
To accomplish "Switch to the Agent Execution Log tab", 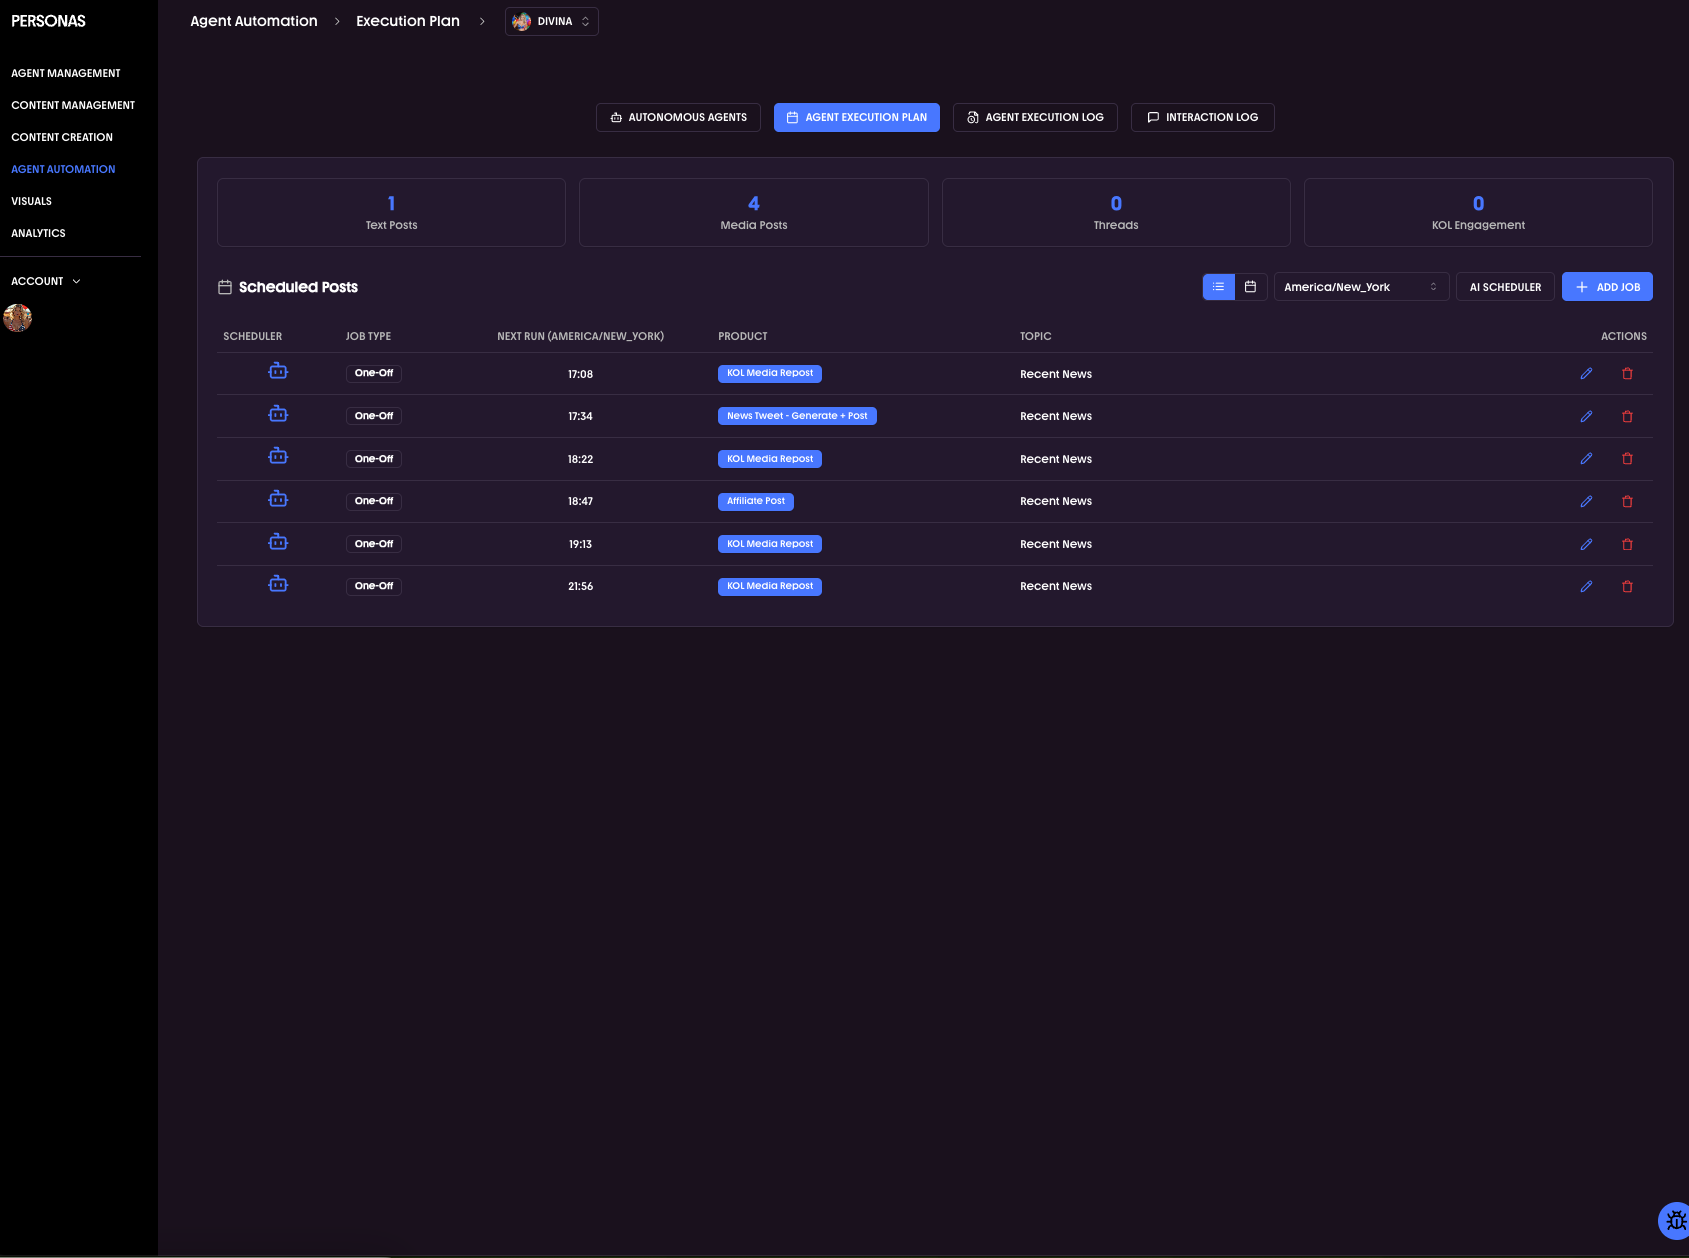I will click(x=1035, y=117).
